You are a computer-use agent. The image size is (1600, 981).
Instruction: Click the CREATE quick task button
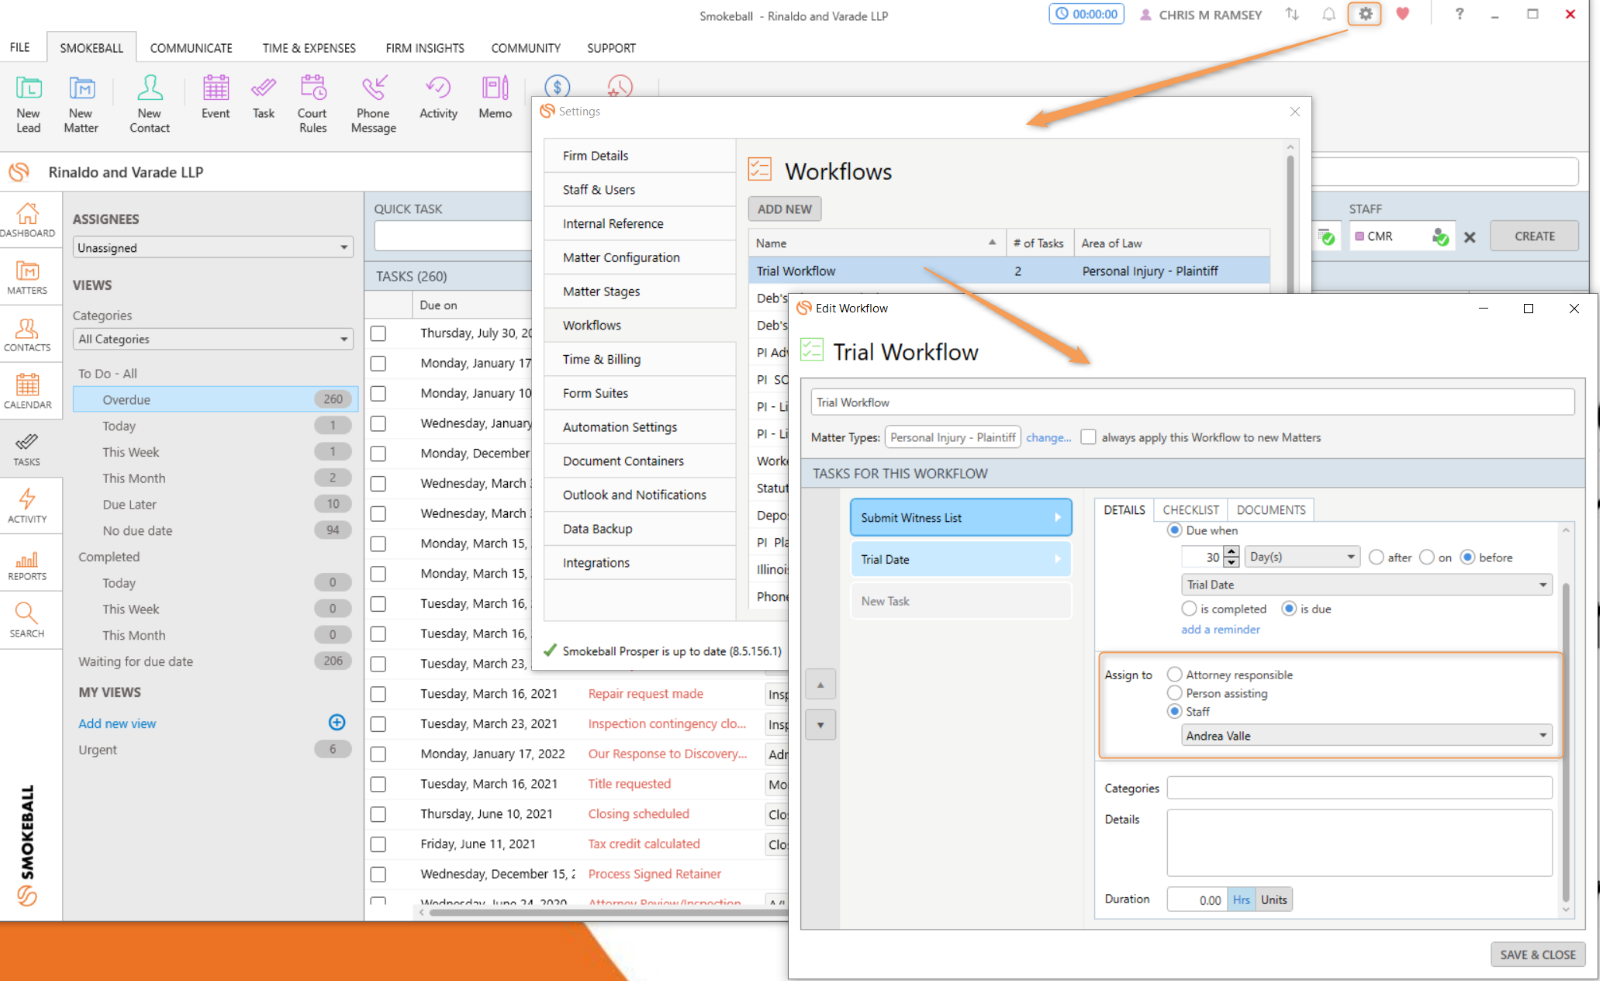pyautogui.click(x=1534, y=236)
